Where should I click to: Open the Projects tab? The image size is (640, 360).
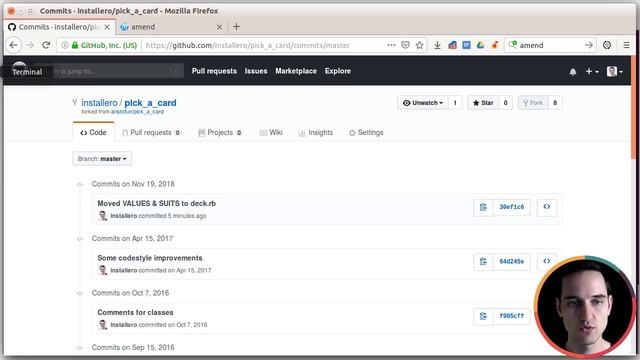[220, 133]
